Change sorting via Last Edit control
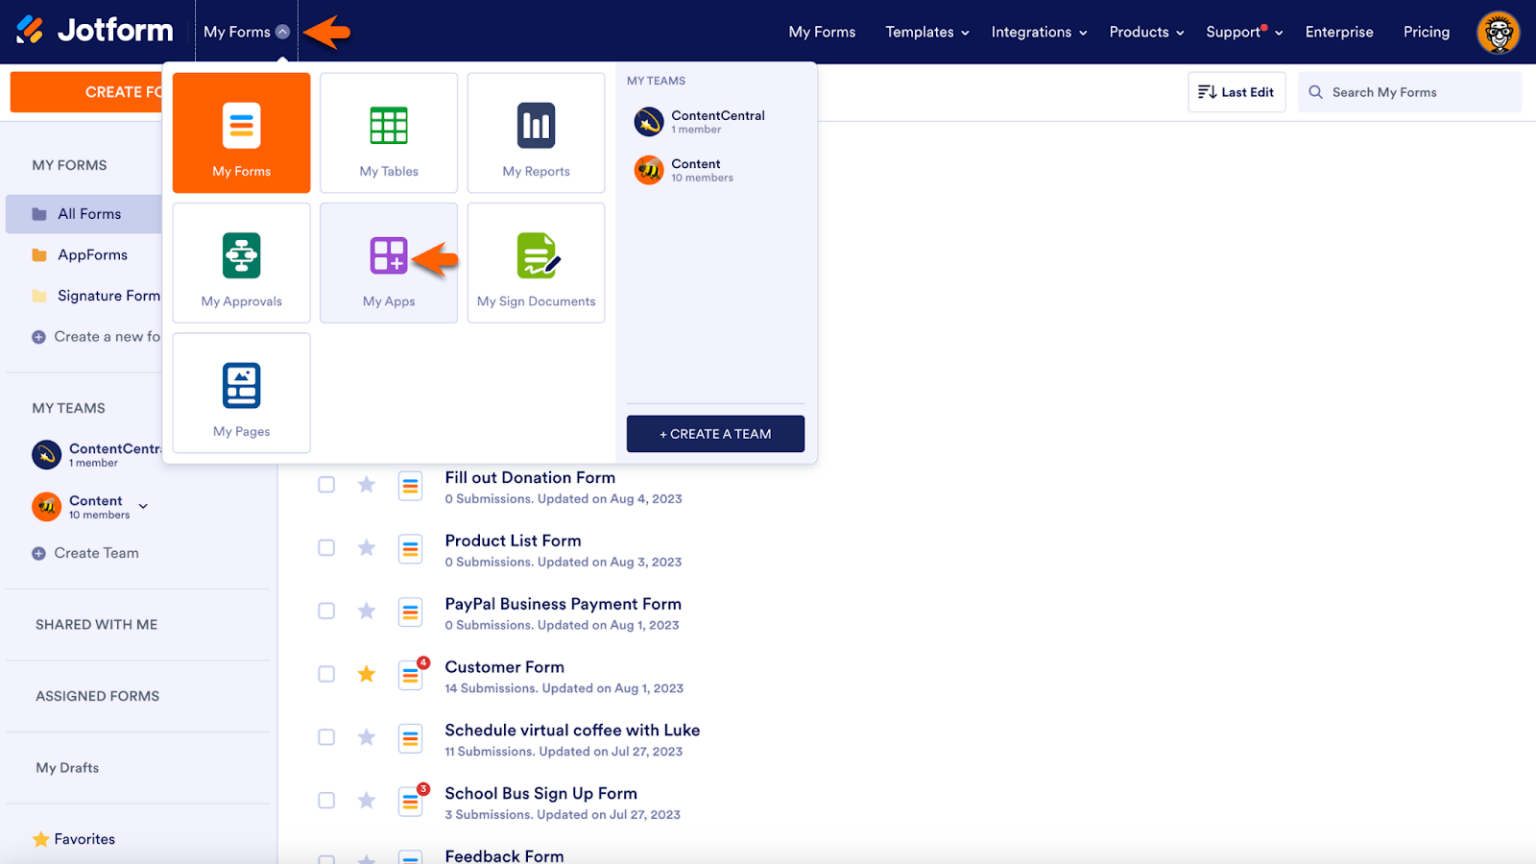 [1236, 91]
